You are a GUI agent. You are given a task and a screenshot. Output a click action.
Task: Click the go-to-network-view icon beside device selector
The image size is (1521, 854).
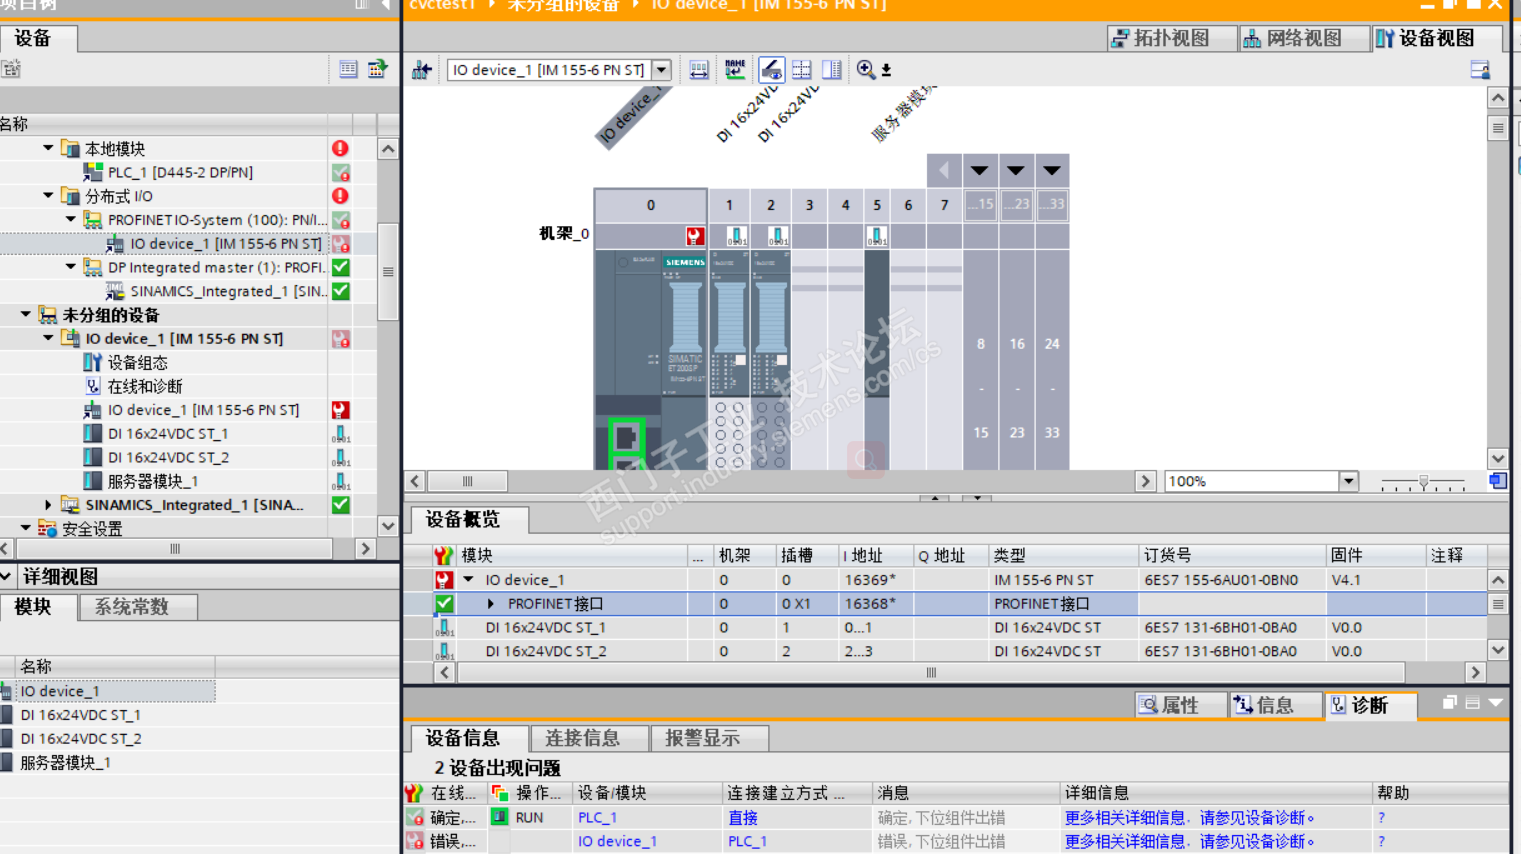point(422,70)
